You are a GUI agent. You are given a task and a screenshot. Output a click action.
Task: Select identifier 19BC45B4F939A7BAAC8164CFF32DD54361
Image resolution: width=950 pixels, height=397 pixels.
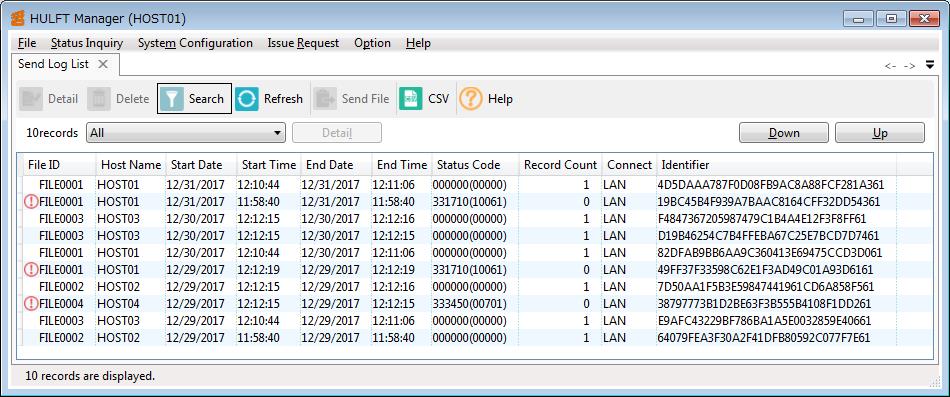coord(769,202)
